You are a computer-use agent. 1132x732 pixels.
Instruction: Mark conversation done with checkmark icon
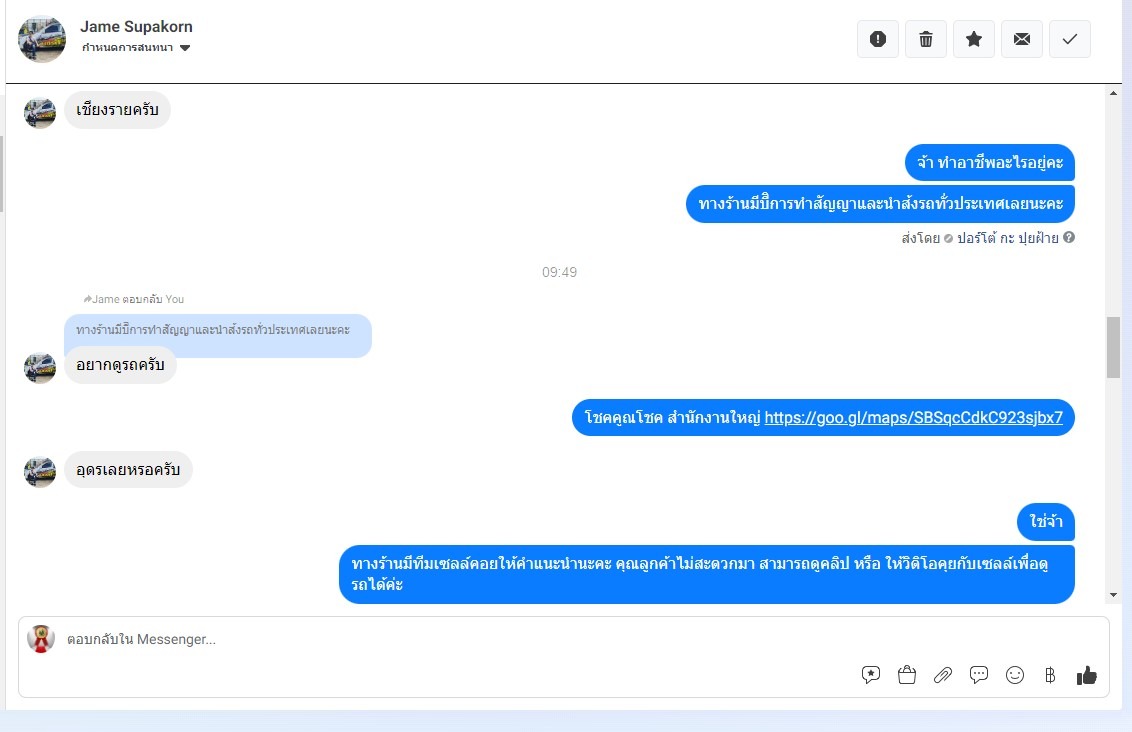[x=1070, y=39]
